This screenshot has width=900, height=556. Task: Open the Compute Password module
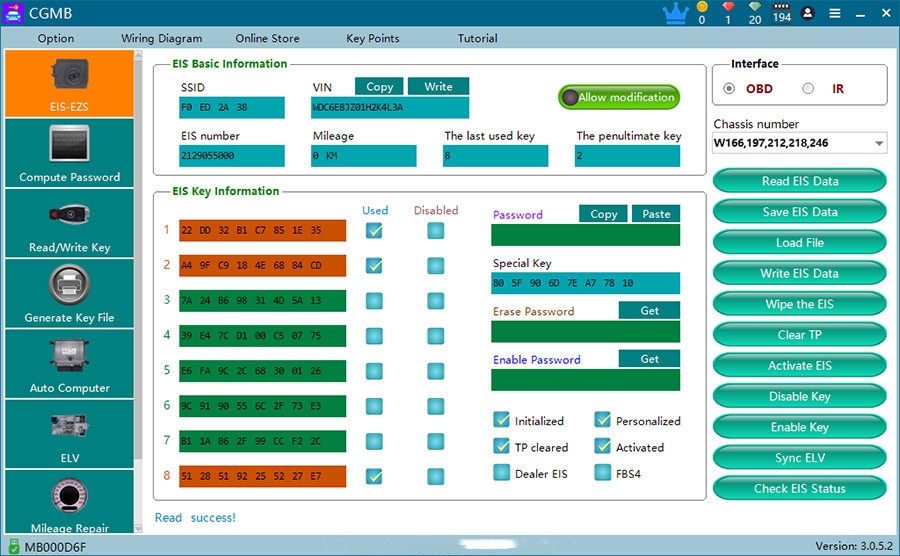(69, 153)
